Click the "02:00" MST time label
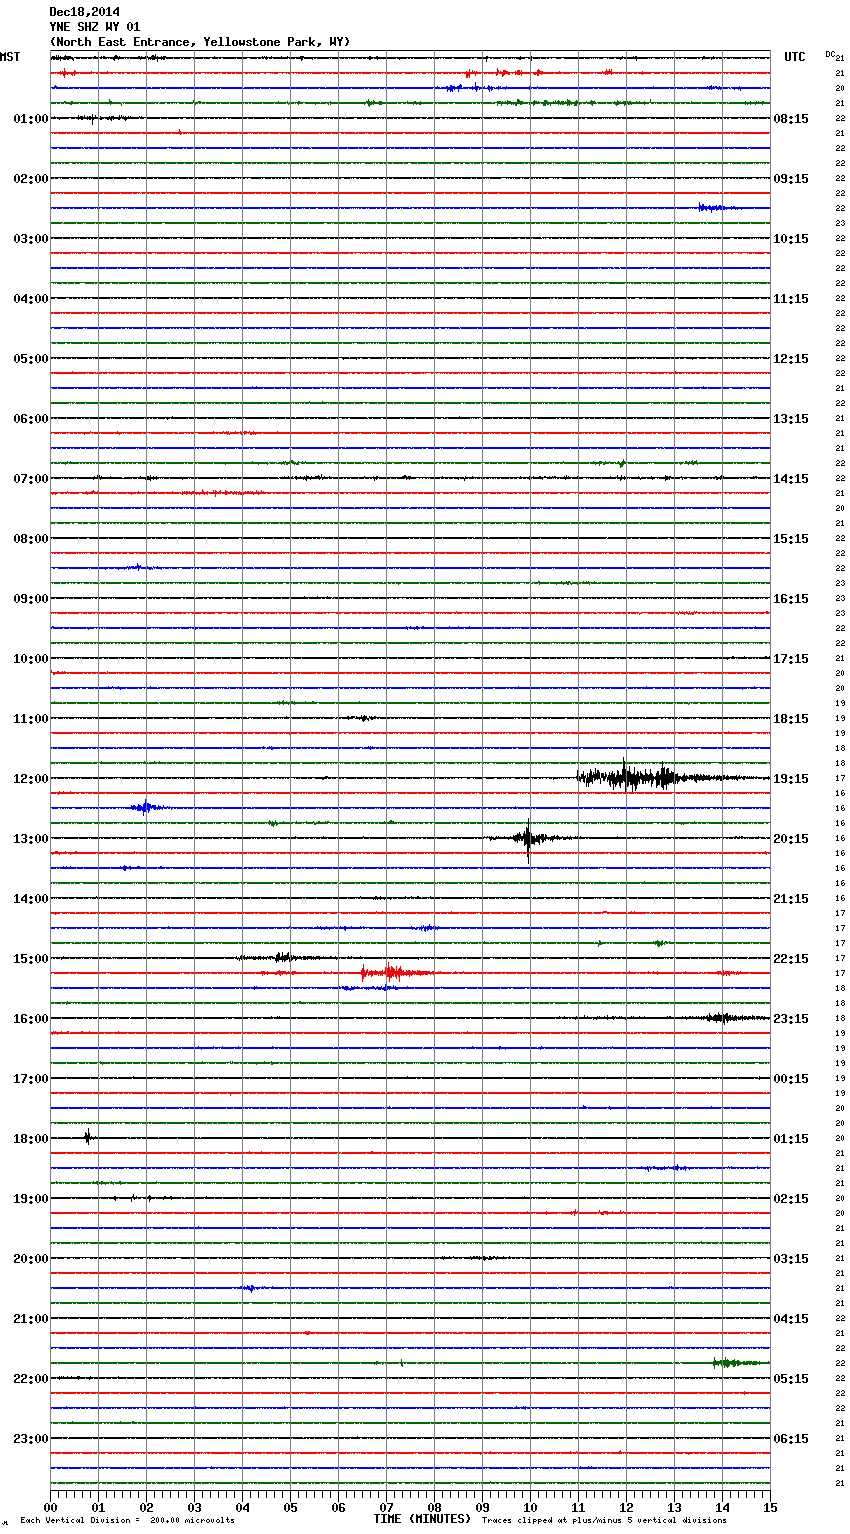 31,179
